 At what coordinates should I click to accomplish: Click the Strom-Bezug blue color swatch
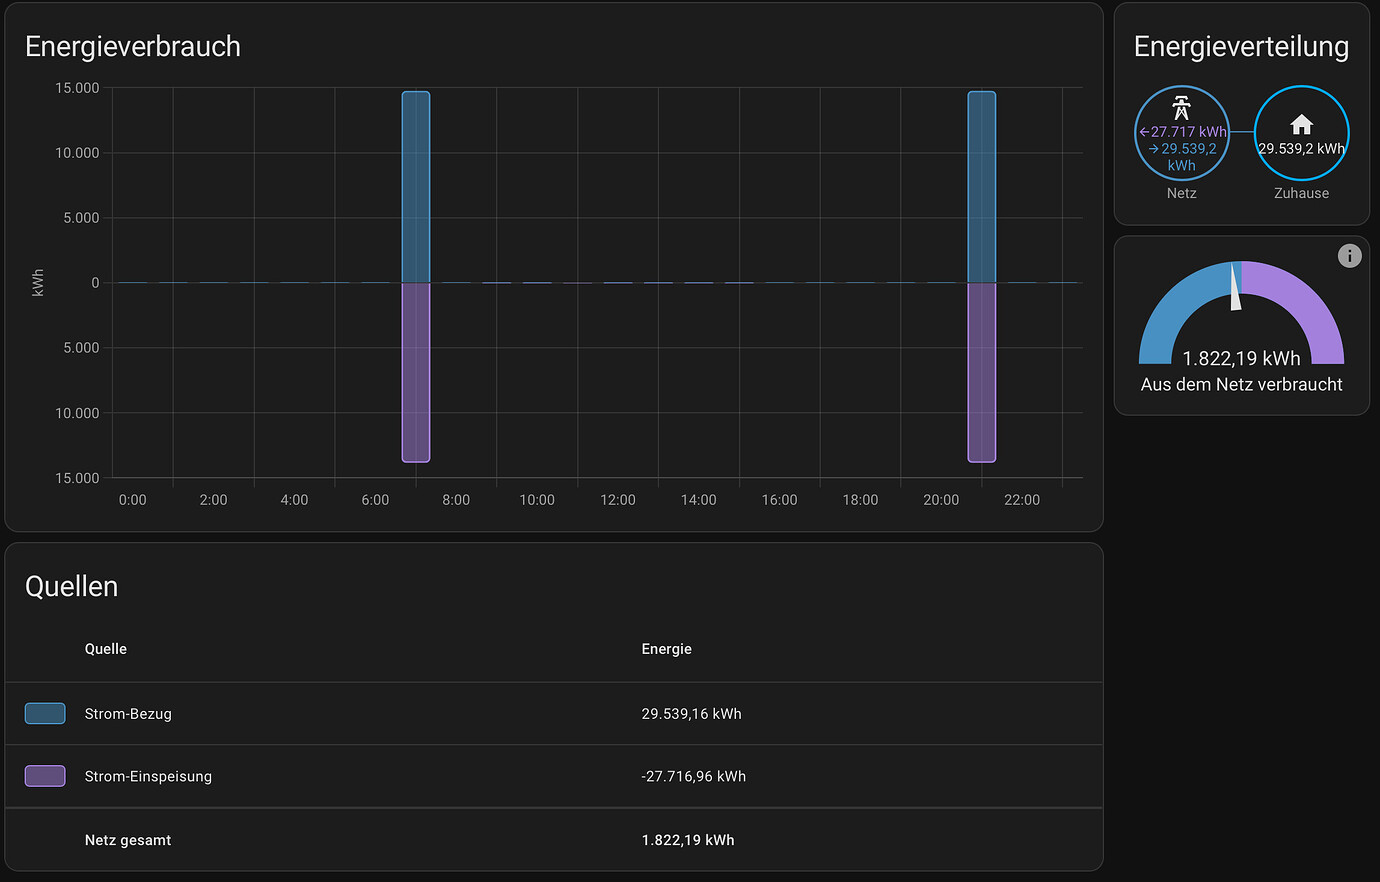click(x=45, y=713)
